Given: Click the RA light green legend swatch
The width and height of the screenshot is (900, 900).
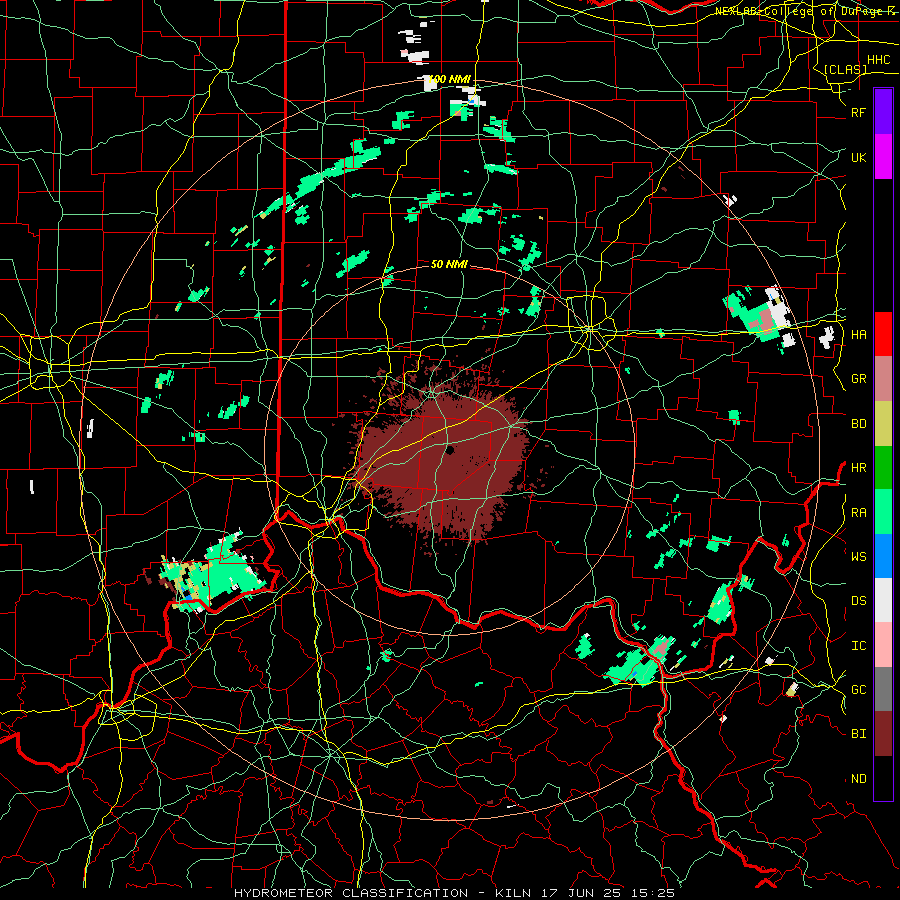Looking at the screenshot, I should [x=883, y=512].
